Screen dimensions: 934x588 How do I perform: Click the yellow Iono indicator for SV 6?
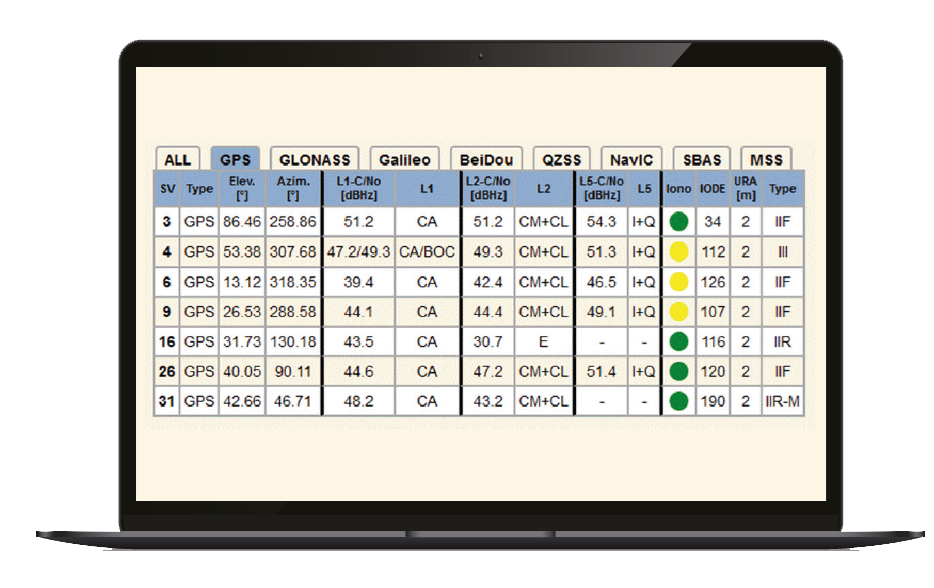pos(678,282)
